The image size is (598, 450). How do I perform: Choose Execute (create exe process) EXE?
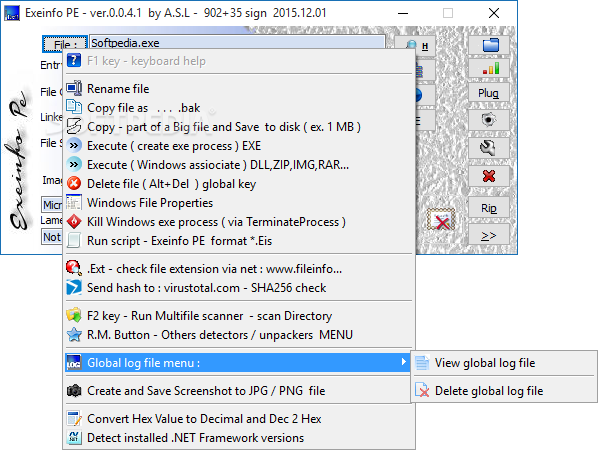point(239,146)
